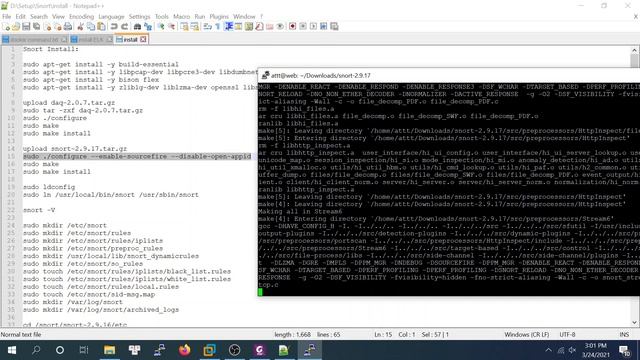The width and height of the screenshot is (640, 360).
Task: Click the editor scrollbar up arrow
Action: coord(634,50)
